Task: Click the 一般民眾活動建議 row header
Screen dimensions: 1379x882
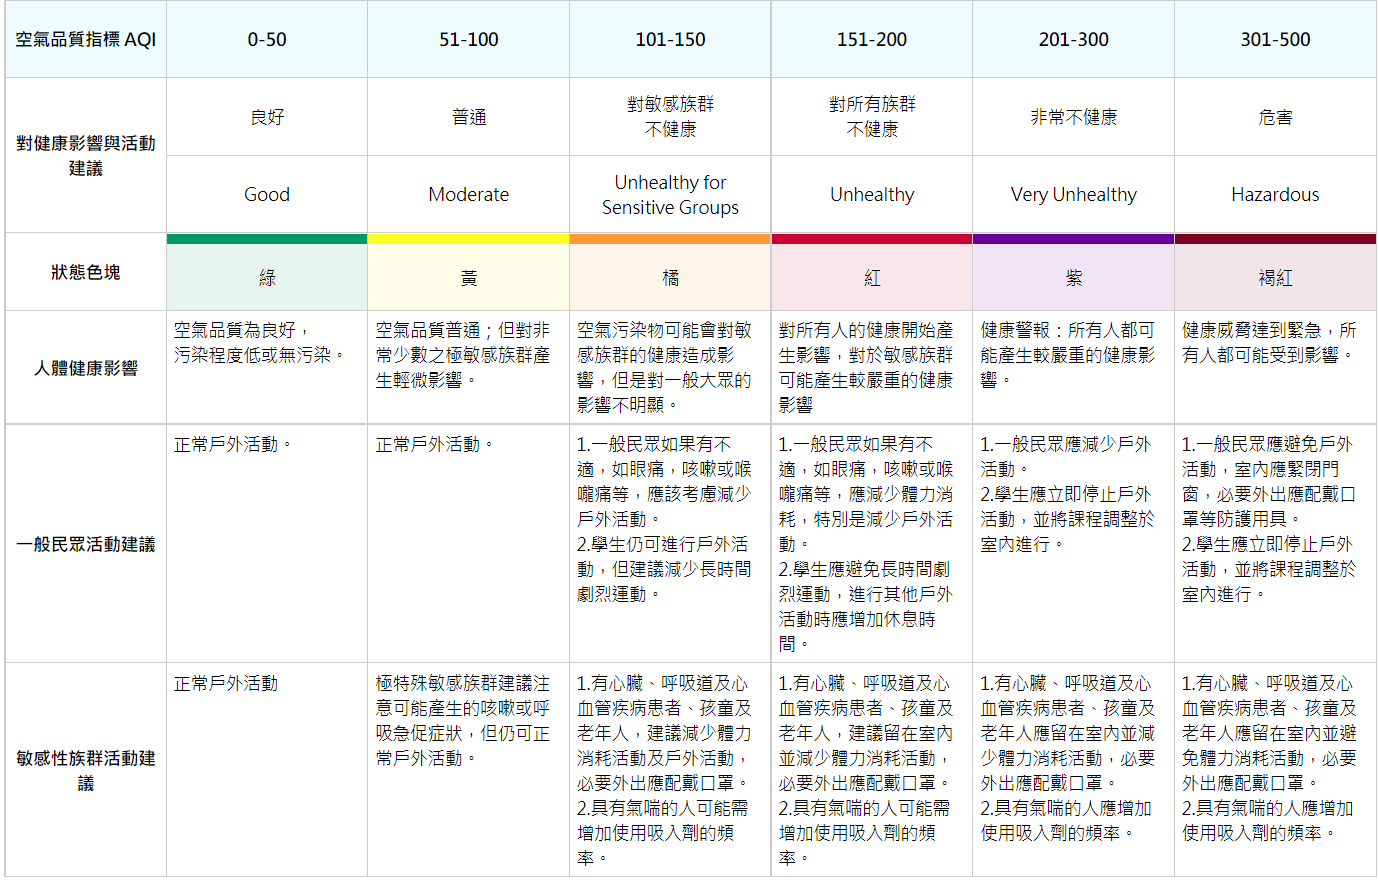Action: click(86, 544)
